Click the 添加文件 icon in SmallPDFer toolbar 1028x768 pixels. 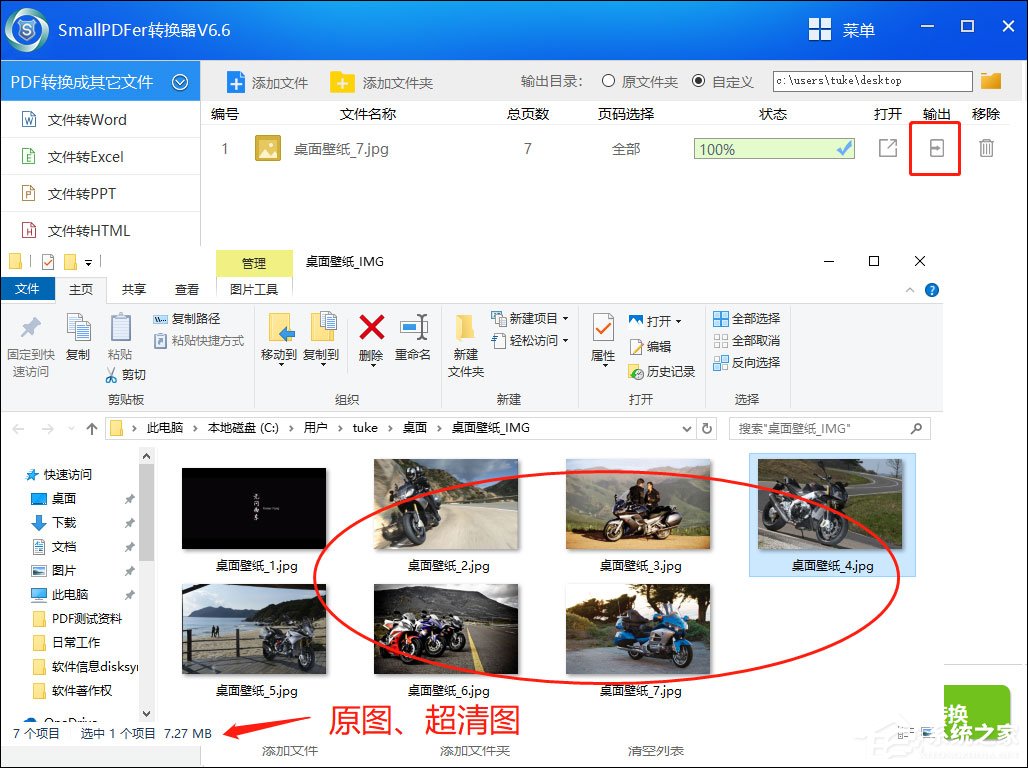pyautogui.click(x=237, y=81)
